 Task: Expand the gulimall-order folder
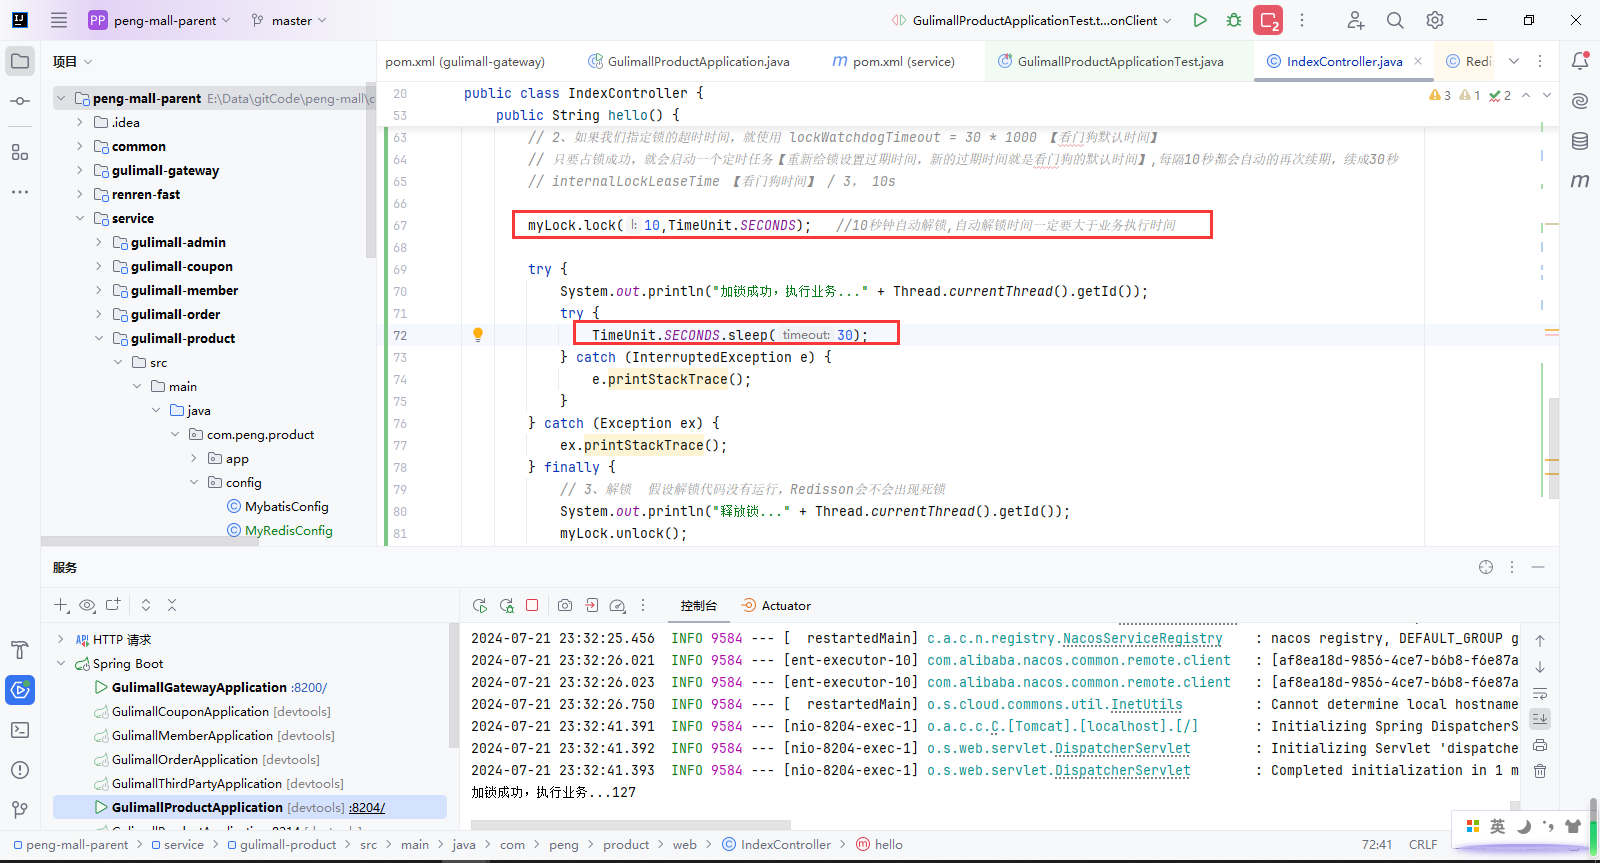99,314
